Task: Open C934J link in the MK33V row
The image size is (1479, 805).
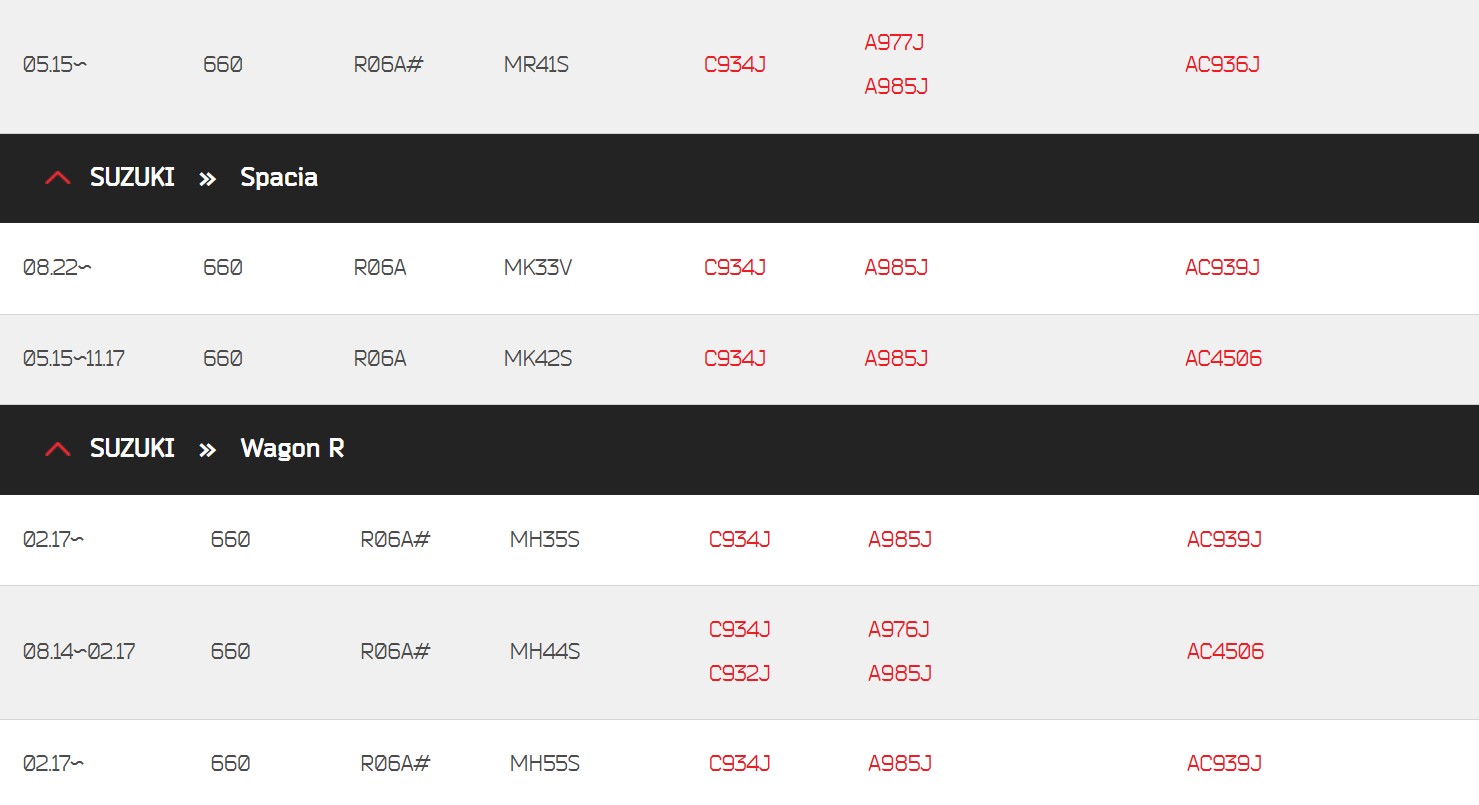Action: 735,268
